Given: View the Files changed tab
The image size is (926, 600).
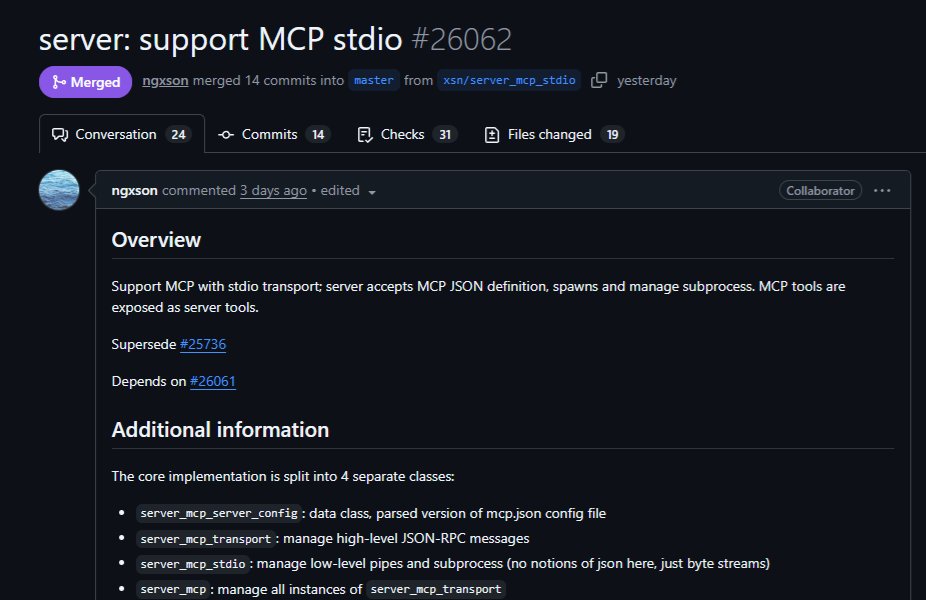Looking at the screenshot, I should pyautogui.click(x=554, y=135).
